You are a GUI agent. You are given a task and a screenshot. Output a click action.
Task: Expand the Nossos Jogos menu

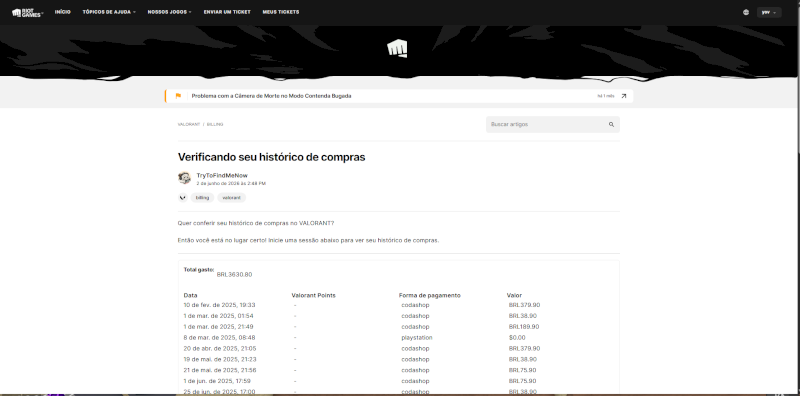click(169, 12)
